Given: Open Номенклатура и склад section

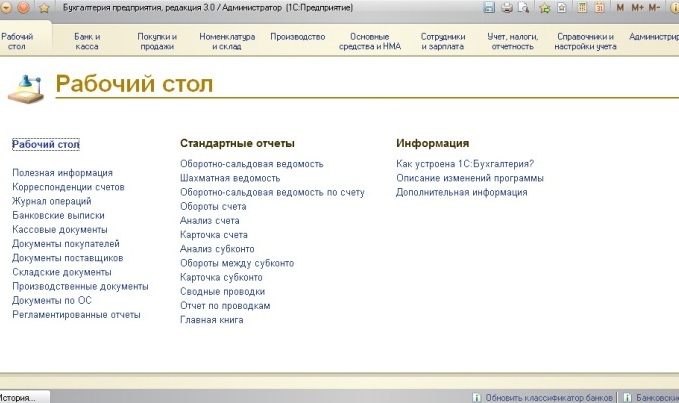Looking at the screenshot, I should tap(227, 42).
